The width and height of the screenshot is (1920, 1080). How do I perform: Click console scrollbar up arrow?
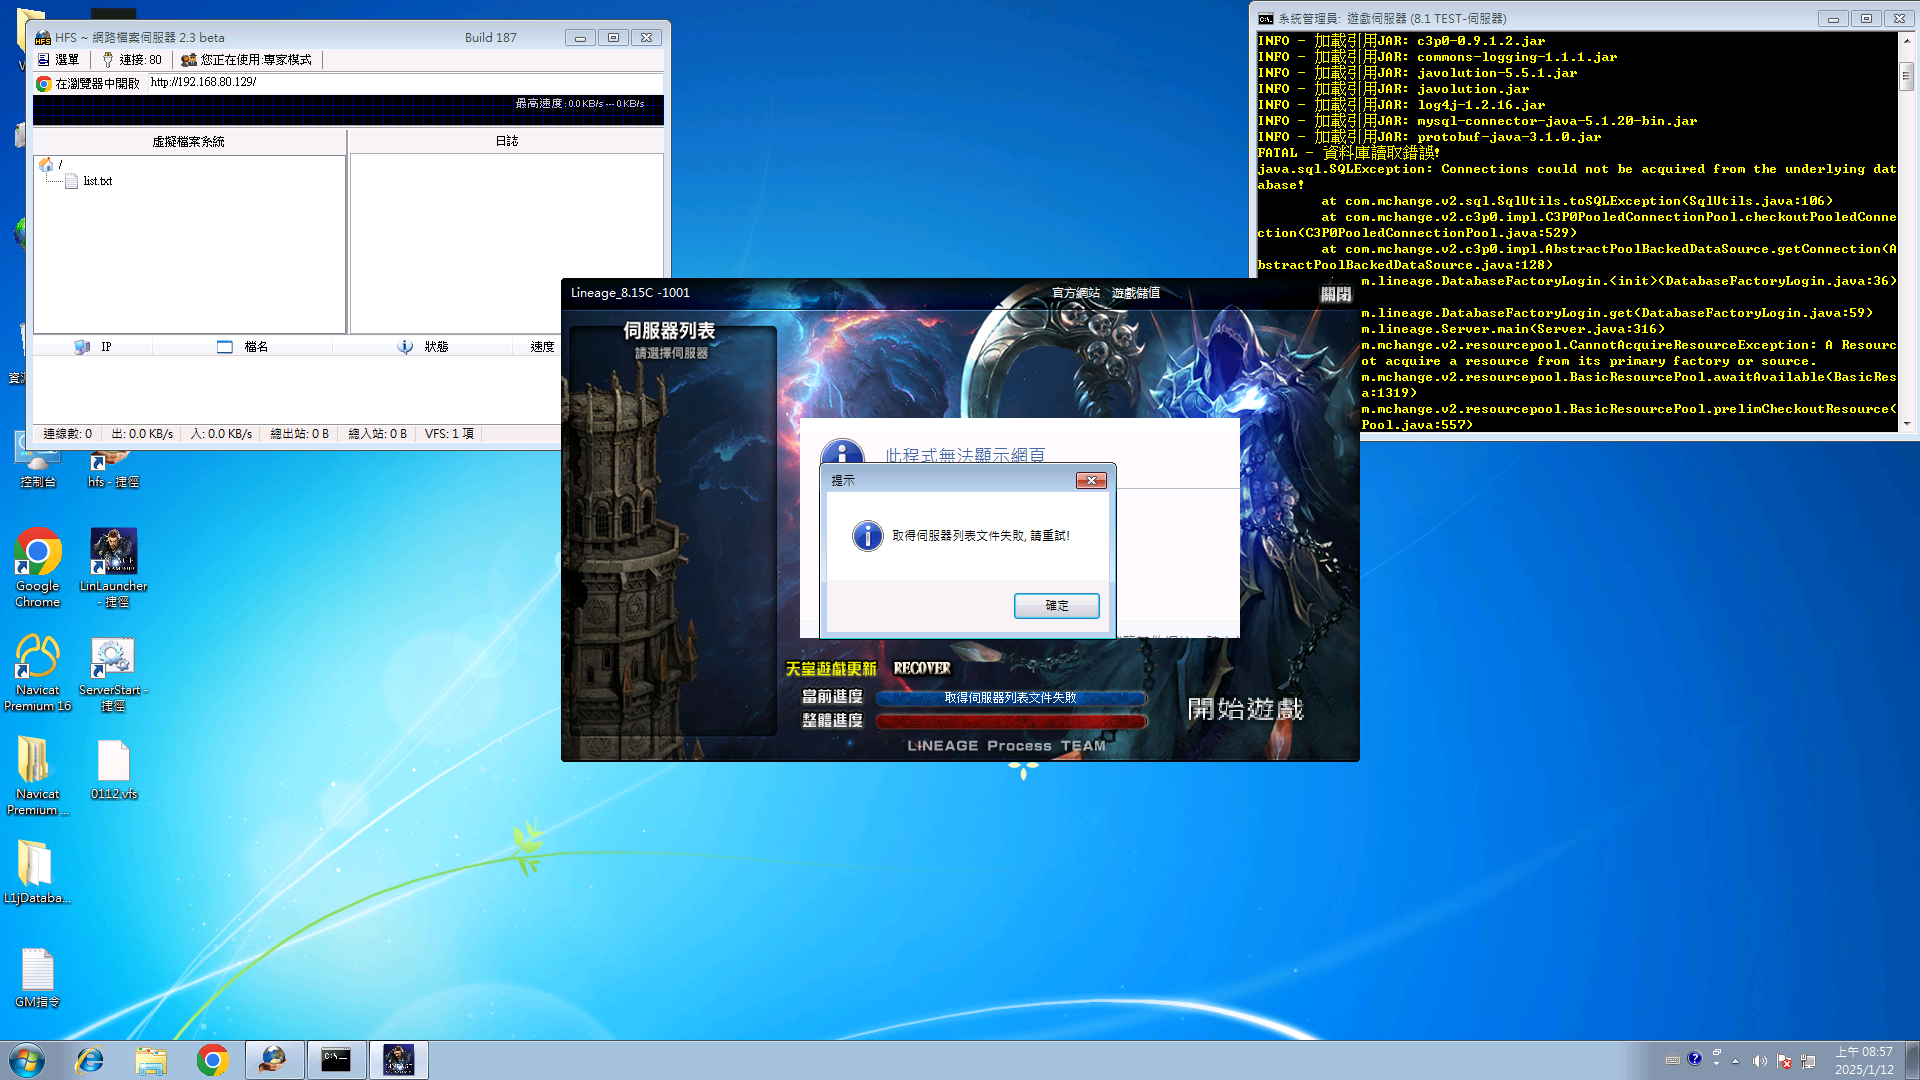pyautogui.click(x=1907, y=41)
